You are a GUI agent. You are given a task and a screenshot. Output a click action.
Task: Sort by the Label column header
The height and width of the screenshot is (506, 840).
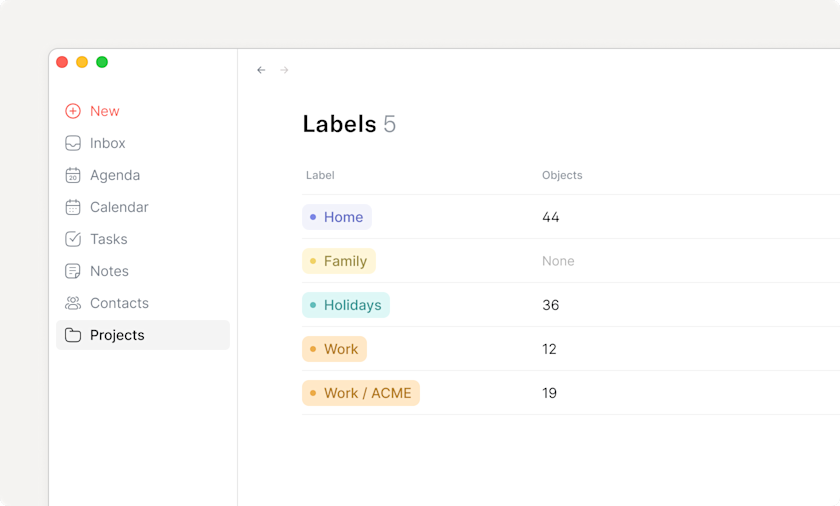click(320, 175)
